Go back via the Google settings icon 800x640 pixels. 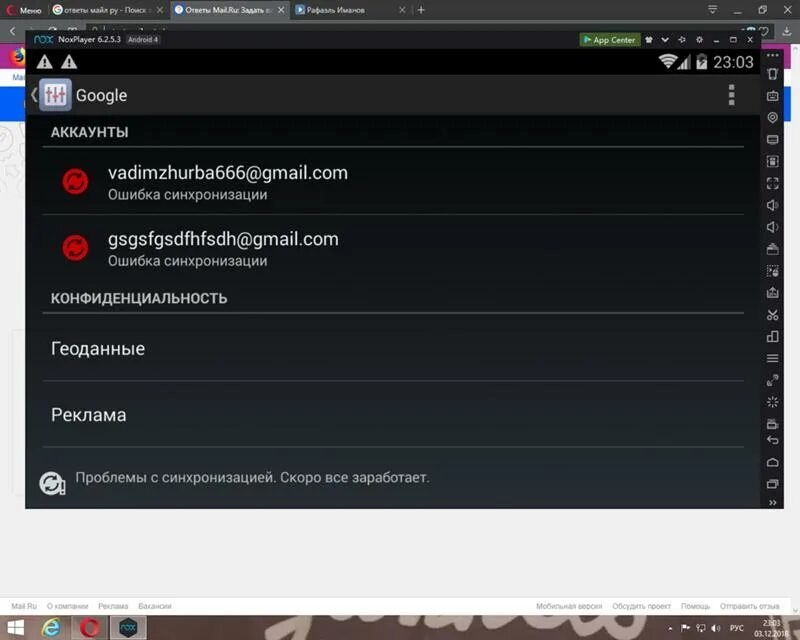click(x=55, y=95)
